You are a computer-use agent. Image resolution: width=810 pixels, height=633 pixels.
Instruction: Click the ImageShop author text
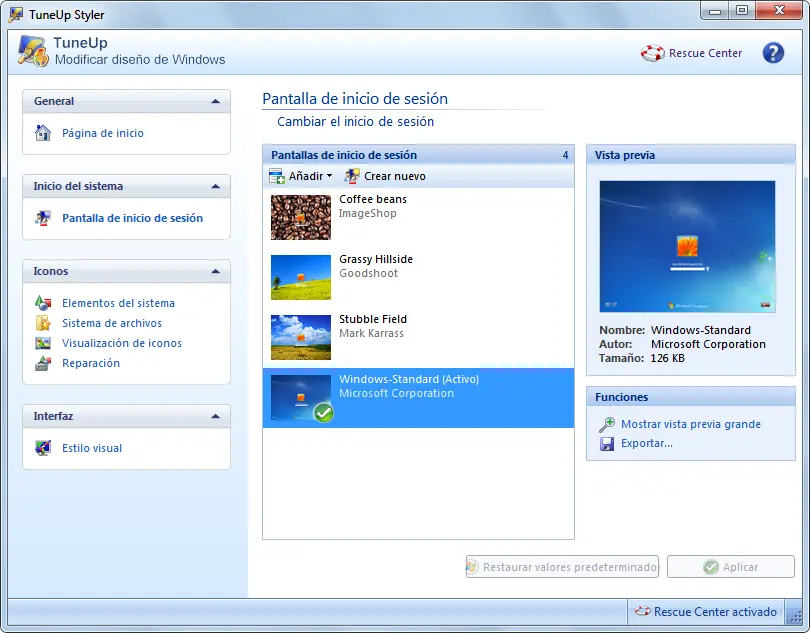click(368, 213)
